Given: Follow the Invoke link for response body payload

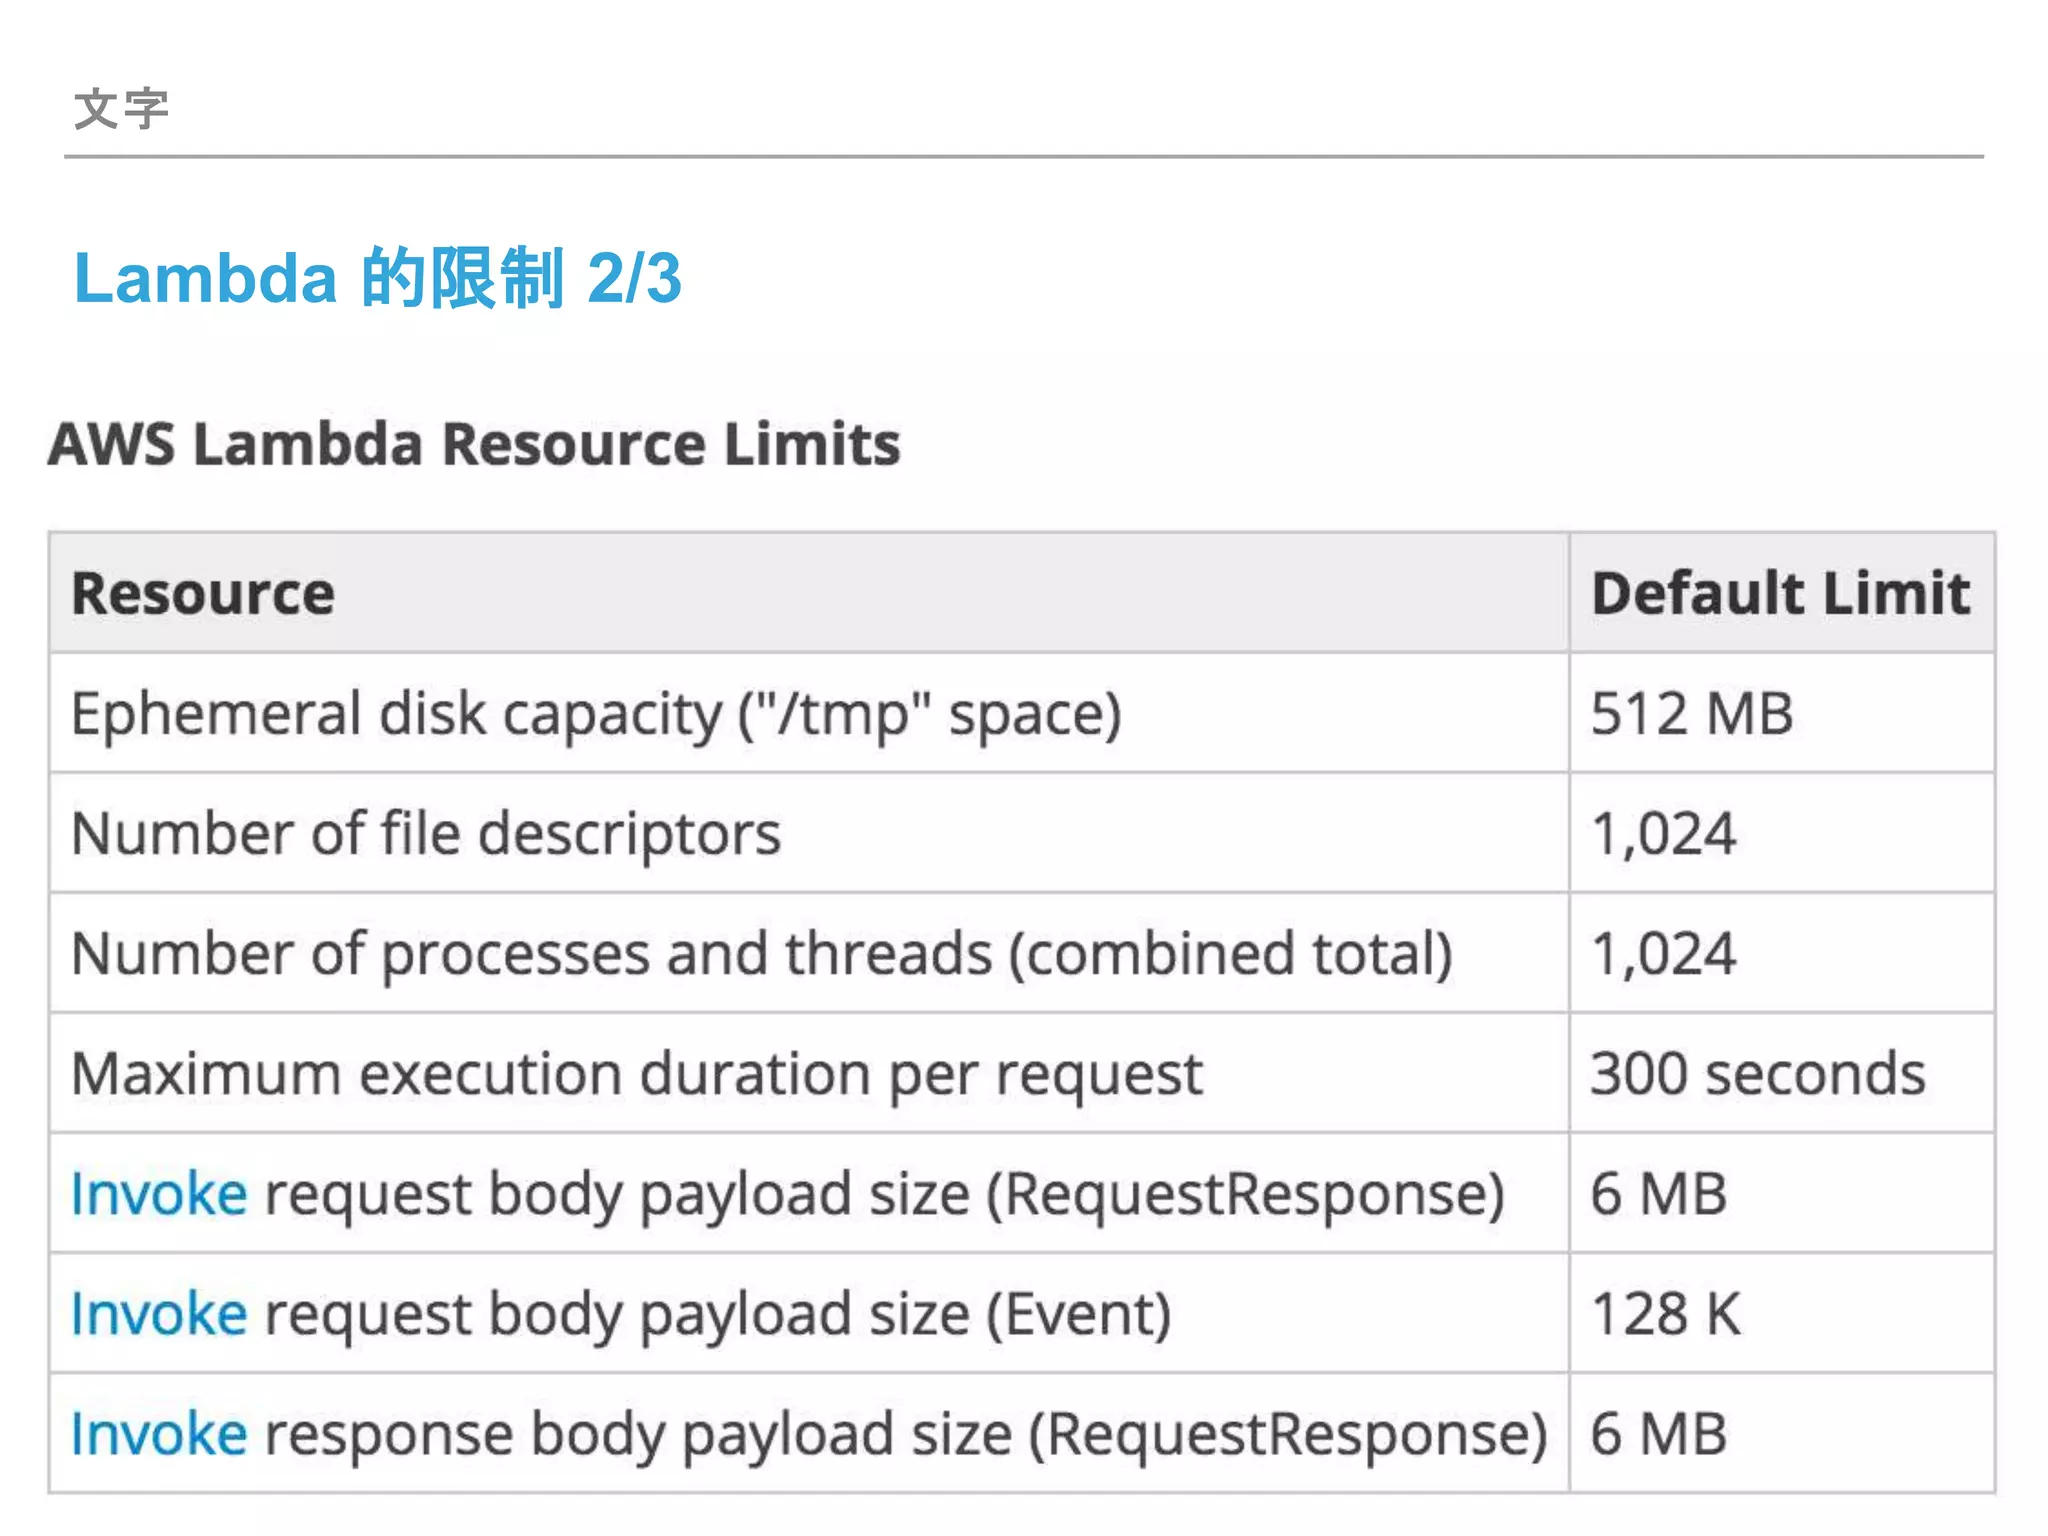Looking at the screenshot, I should [x=158, y=1434].
